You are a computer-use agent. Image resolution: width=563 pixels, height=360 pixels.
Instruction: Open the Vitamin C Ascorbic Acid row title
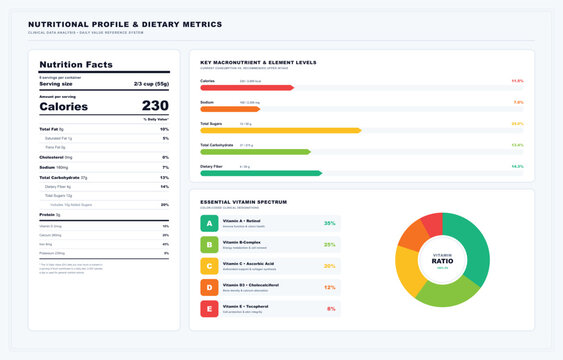(x=248, y=264)
